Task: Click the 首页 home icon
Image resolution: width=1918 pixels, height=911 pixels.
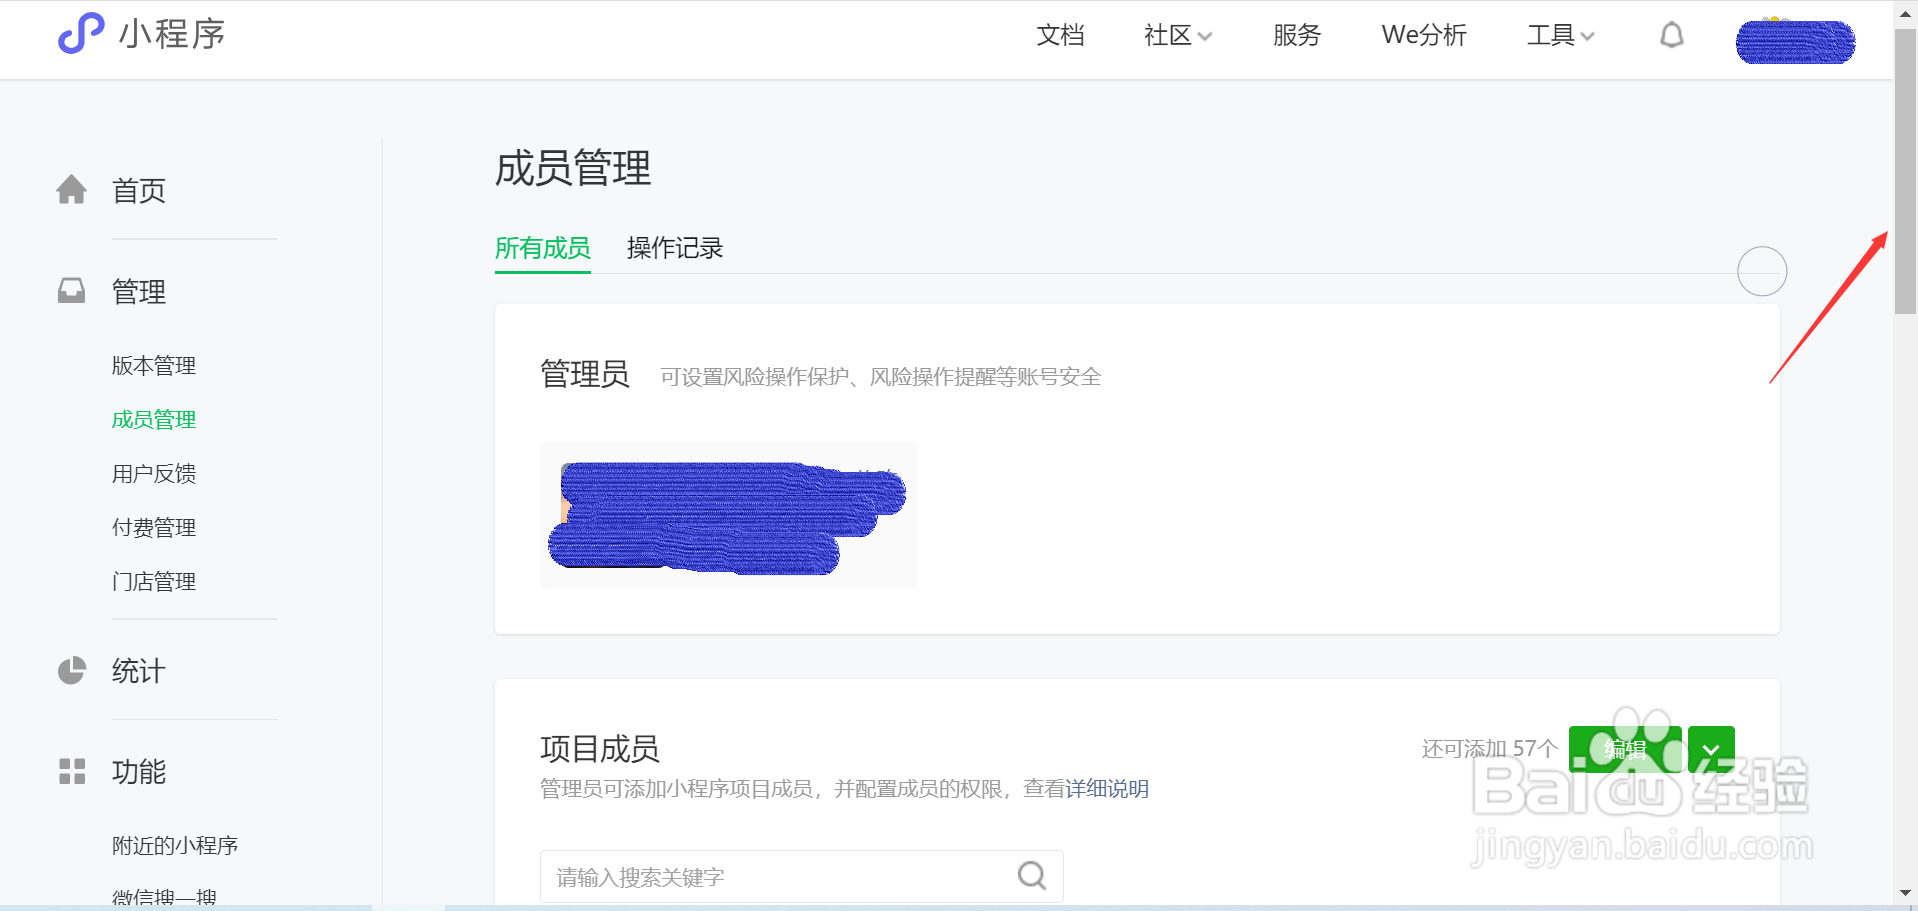Action: 71,189
